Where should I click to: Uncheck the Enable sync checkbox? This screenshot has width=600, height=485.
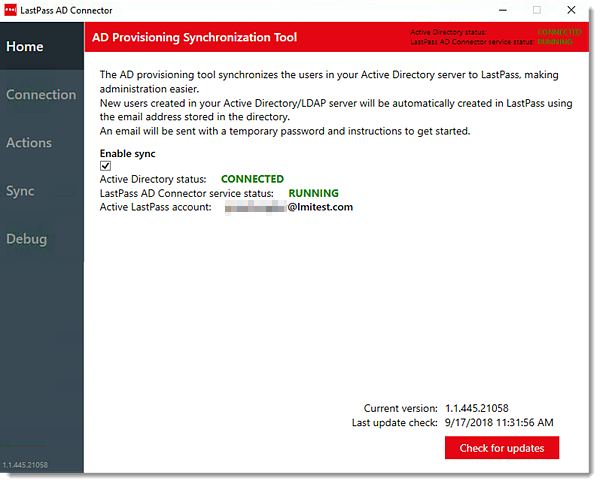[106, 167]
